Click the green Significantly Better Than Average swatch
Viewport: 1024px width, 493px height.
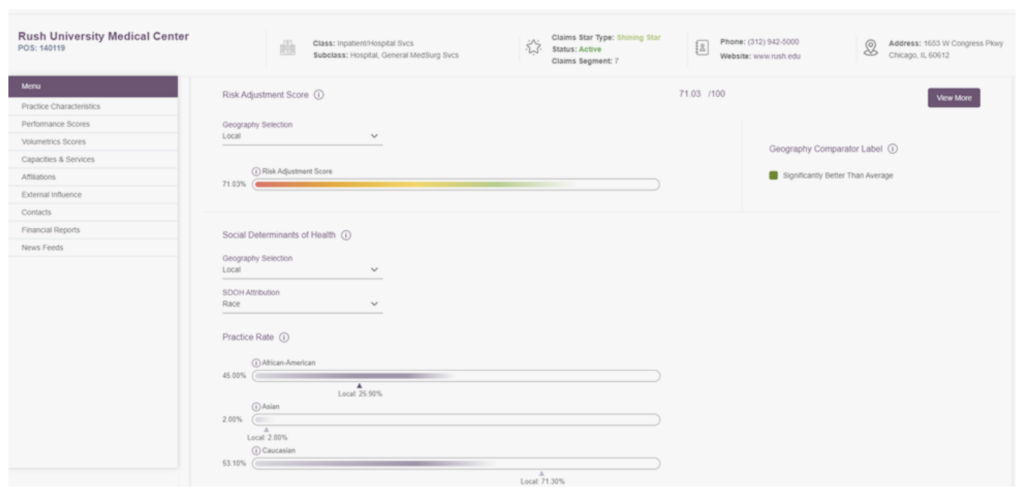(773, 176)
